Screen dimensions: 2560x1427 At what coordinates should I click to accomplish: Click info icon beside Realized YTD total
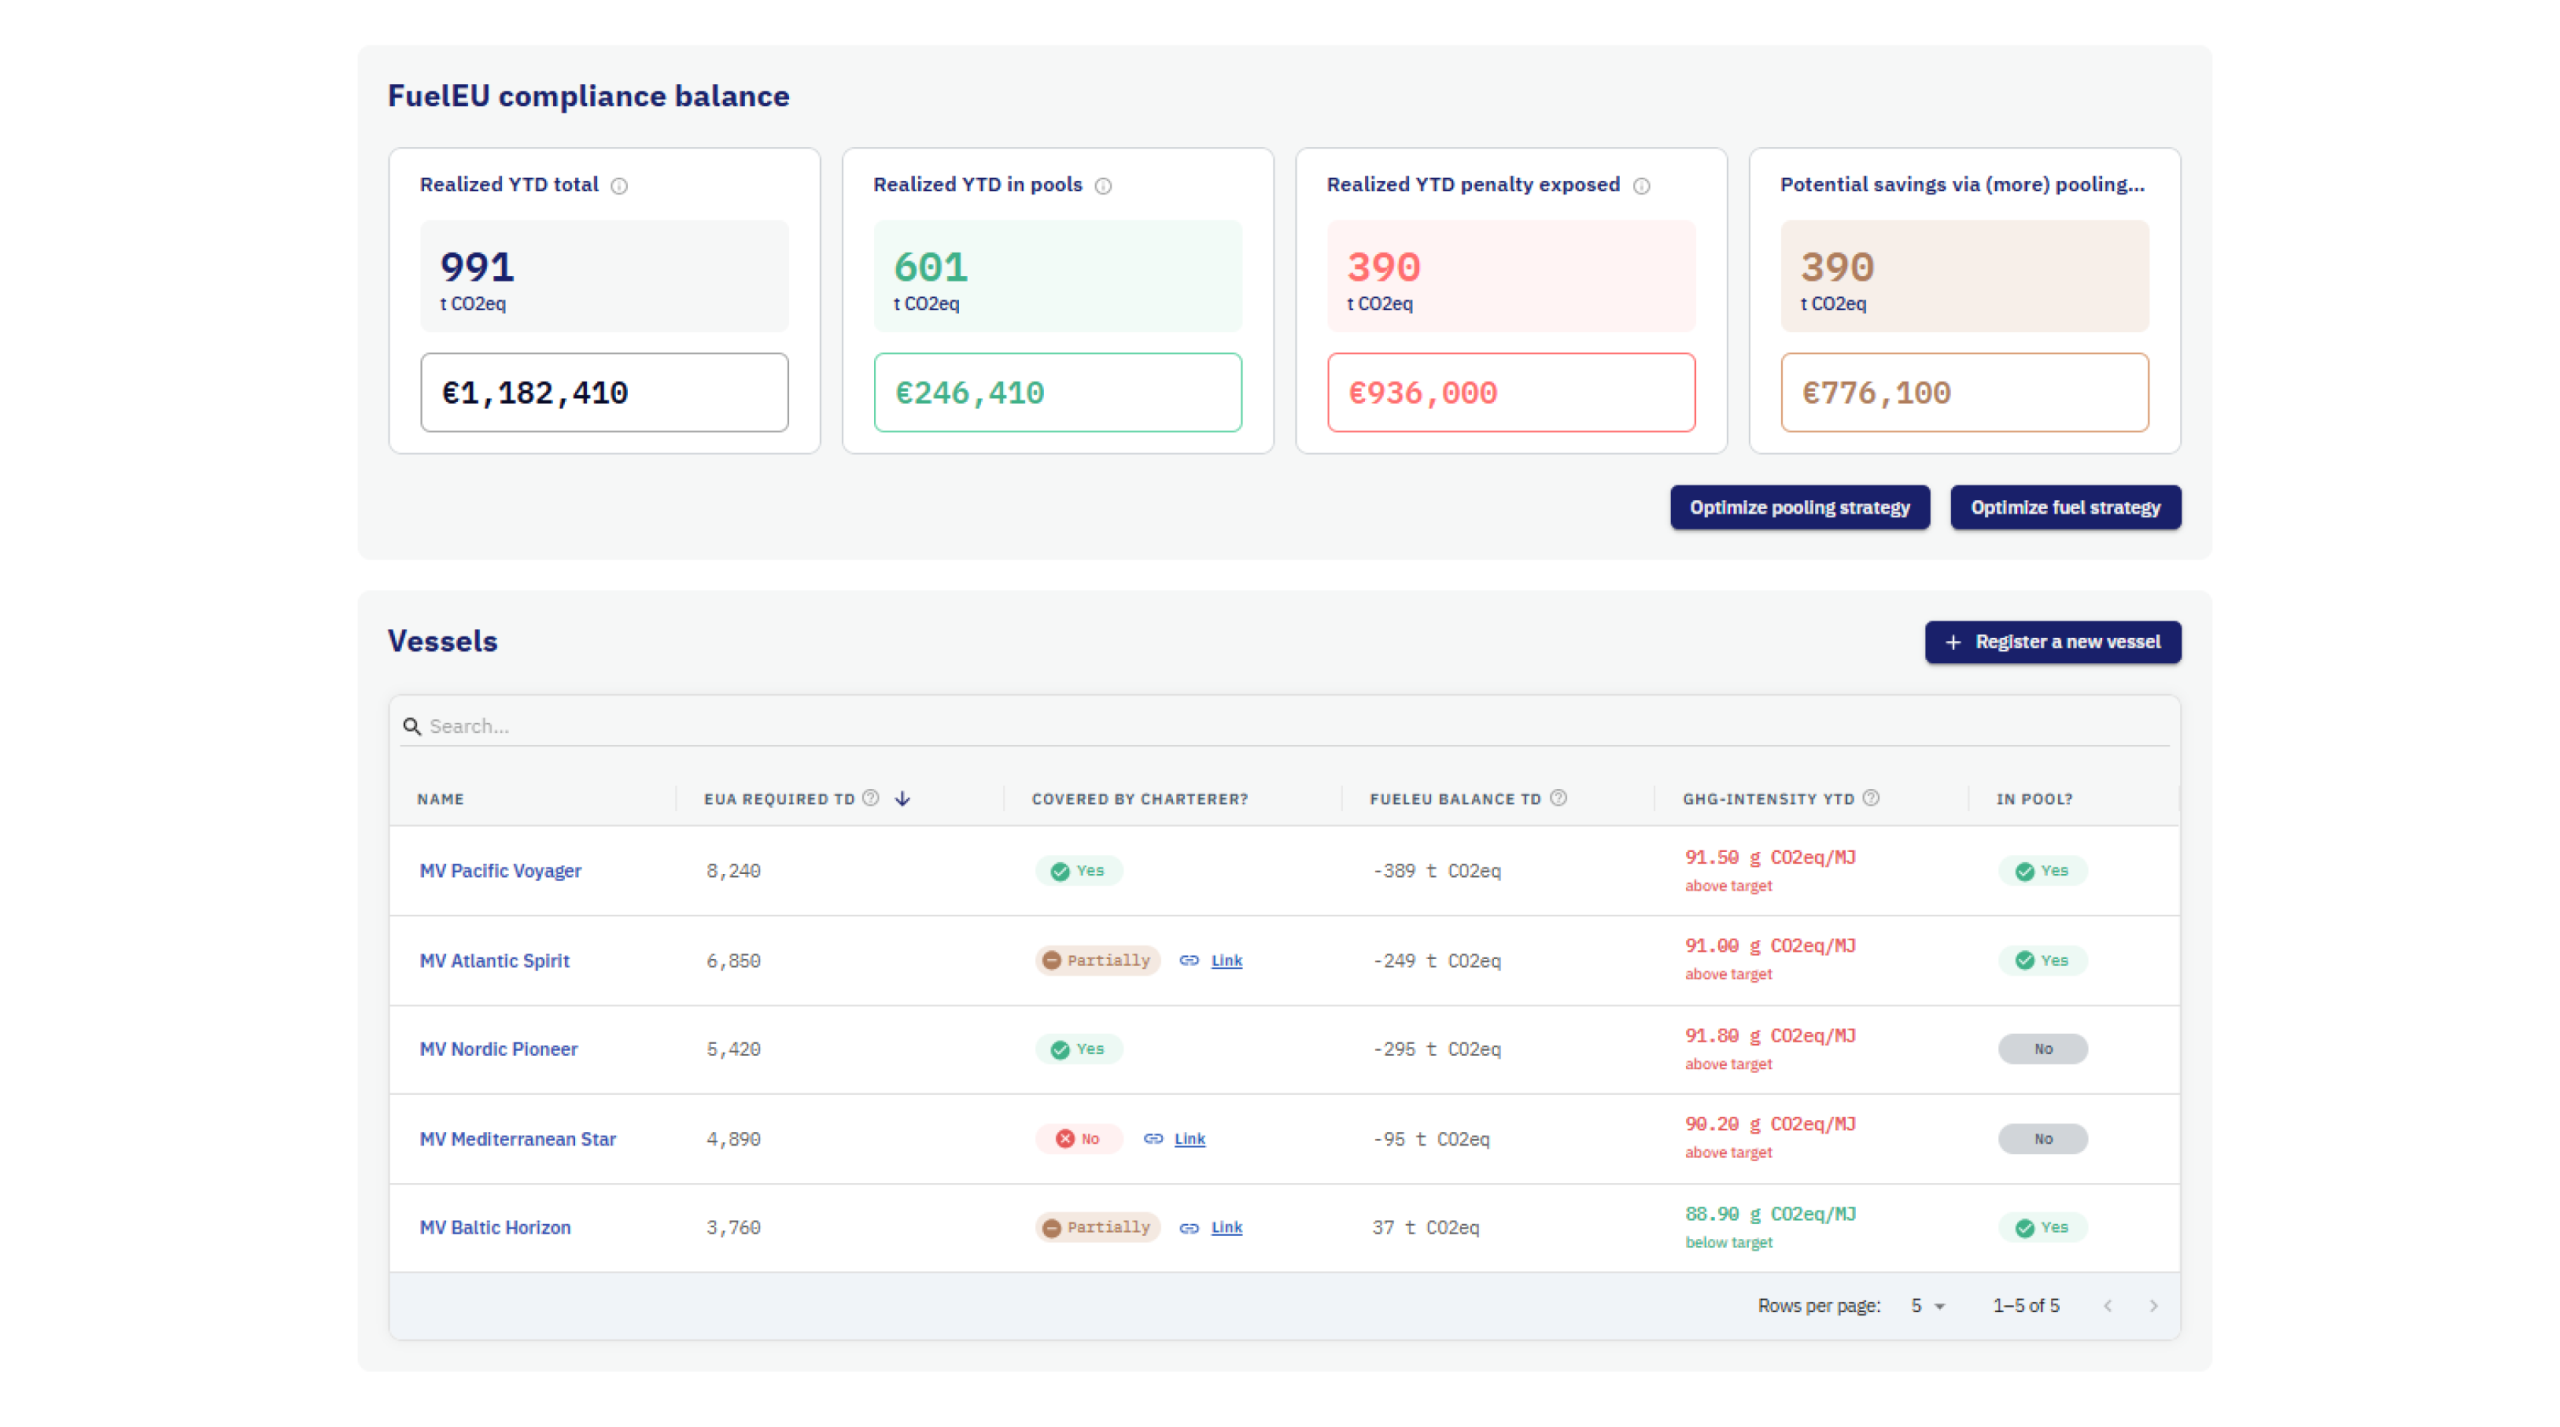pyautogui.click(x=619, y=186)
